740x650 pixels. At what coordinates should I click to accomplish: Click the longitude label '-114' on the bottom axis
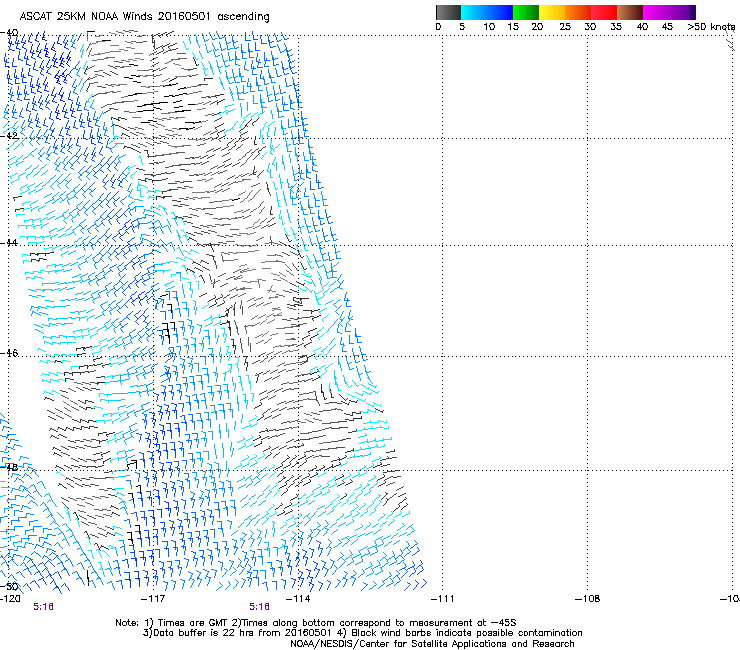298,599
